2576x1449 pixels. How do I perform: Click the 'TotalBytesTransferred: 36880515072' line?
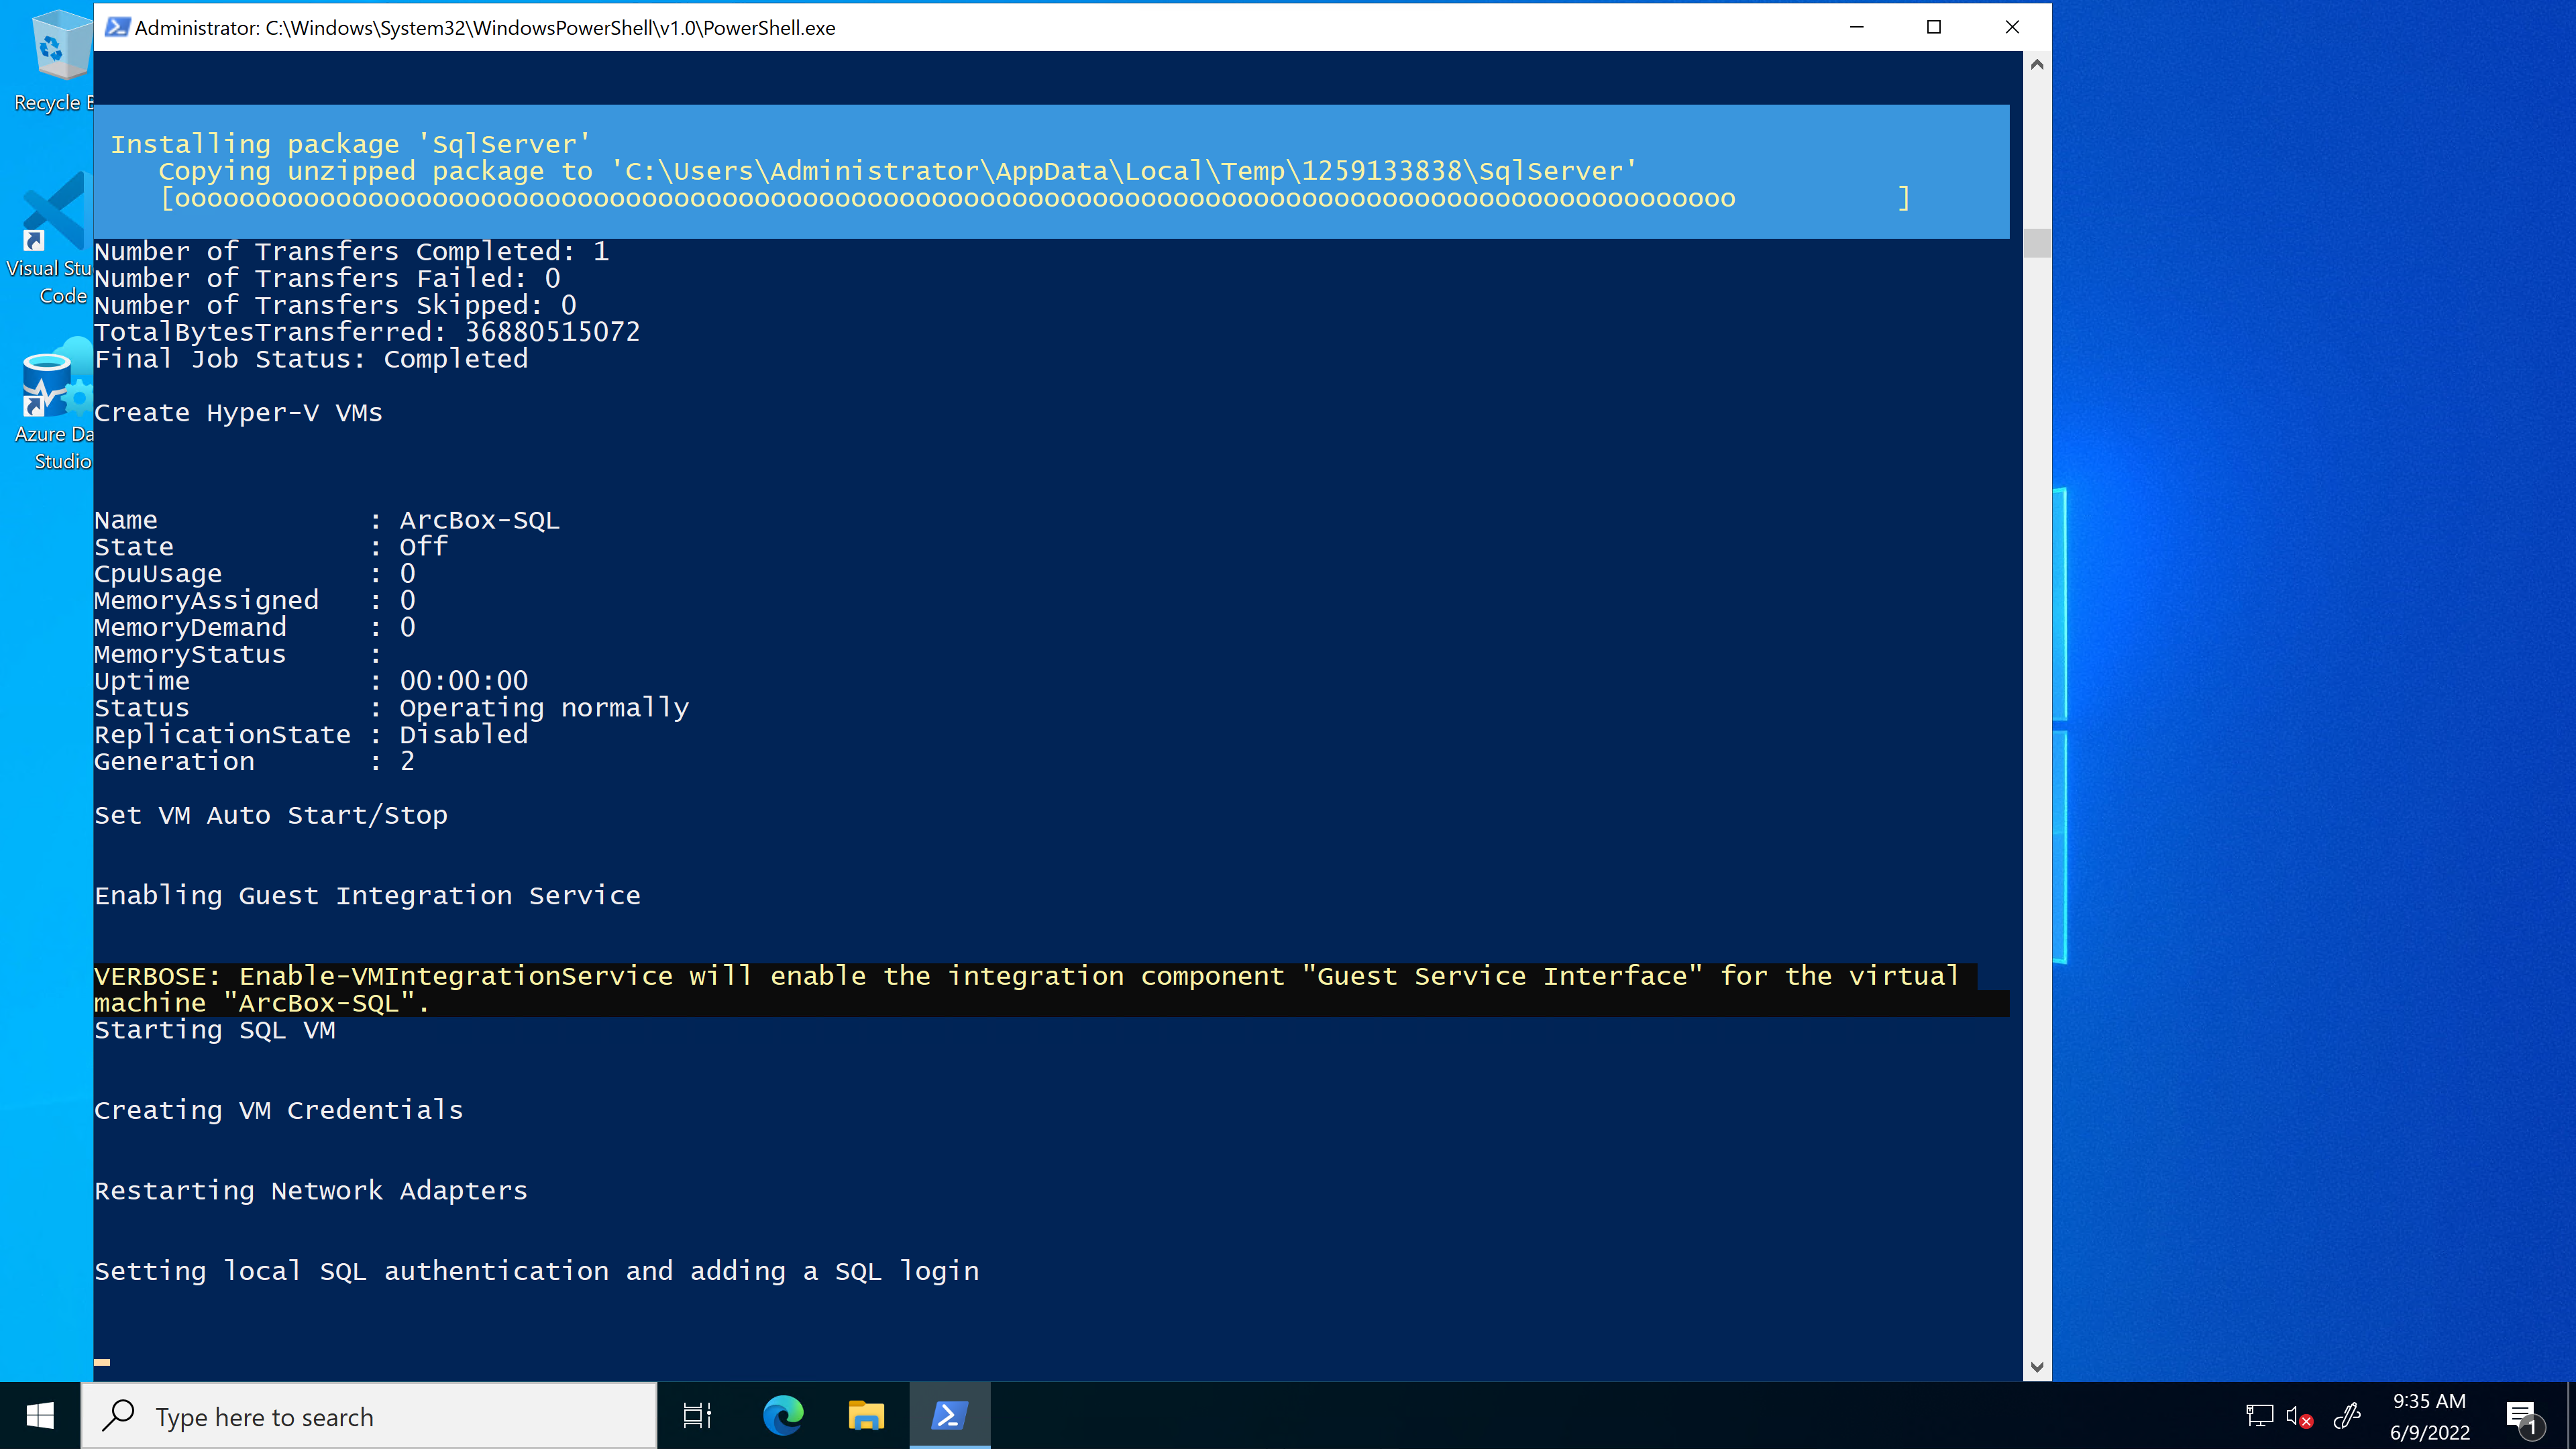367,332
